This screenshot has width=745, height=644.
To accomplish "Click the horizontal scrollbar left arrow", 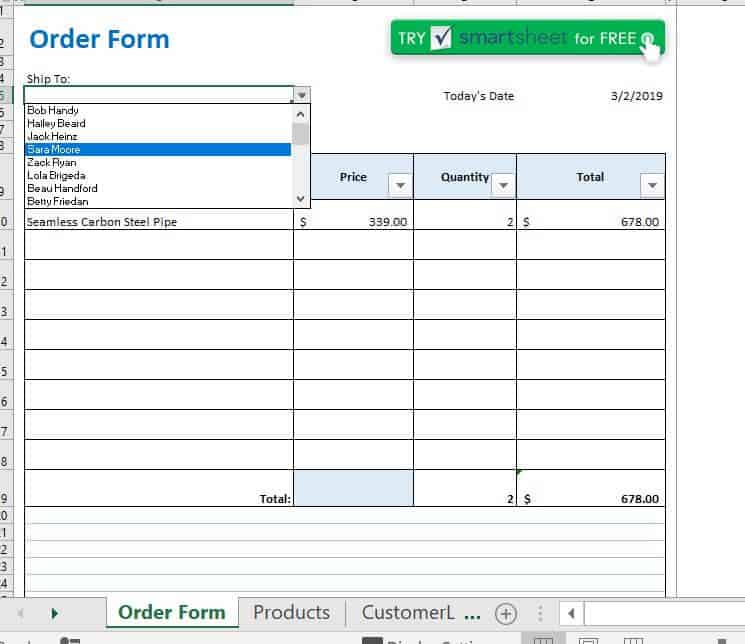I will (x=570, y=613).
